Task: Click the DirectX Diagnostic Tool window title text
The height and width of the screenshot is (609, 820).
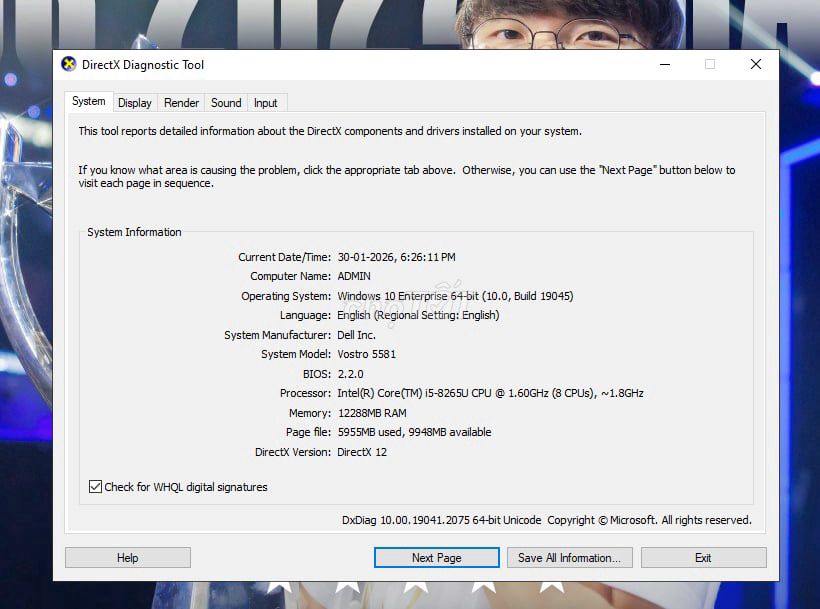Action: tap(143, 65)
